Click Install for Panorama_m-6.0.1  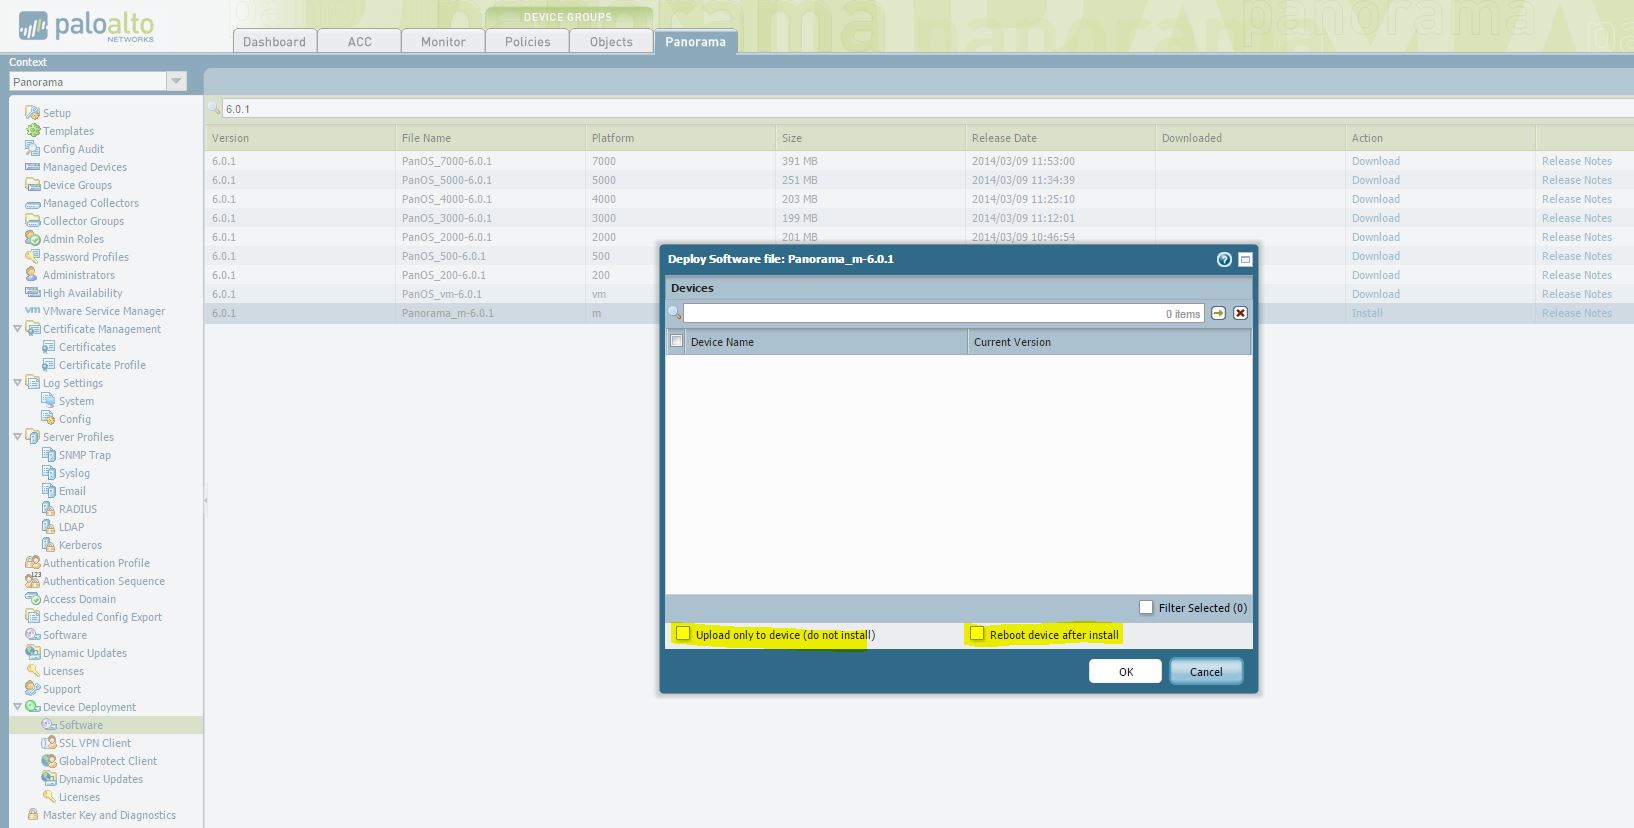(x=1367, y=313)
